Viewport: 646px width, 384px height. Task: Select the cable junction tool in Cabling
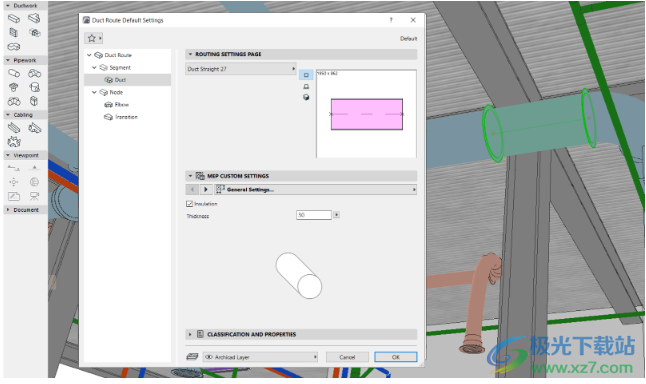[x=14, y=142]
